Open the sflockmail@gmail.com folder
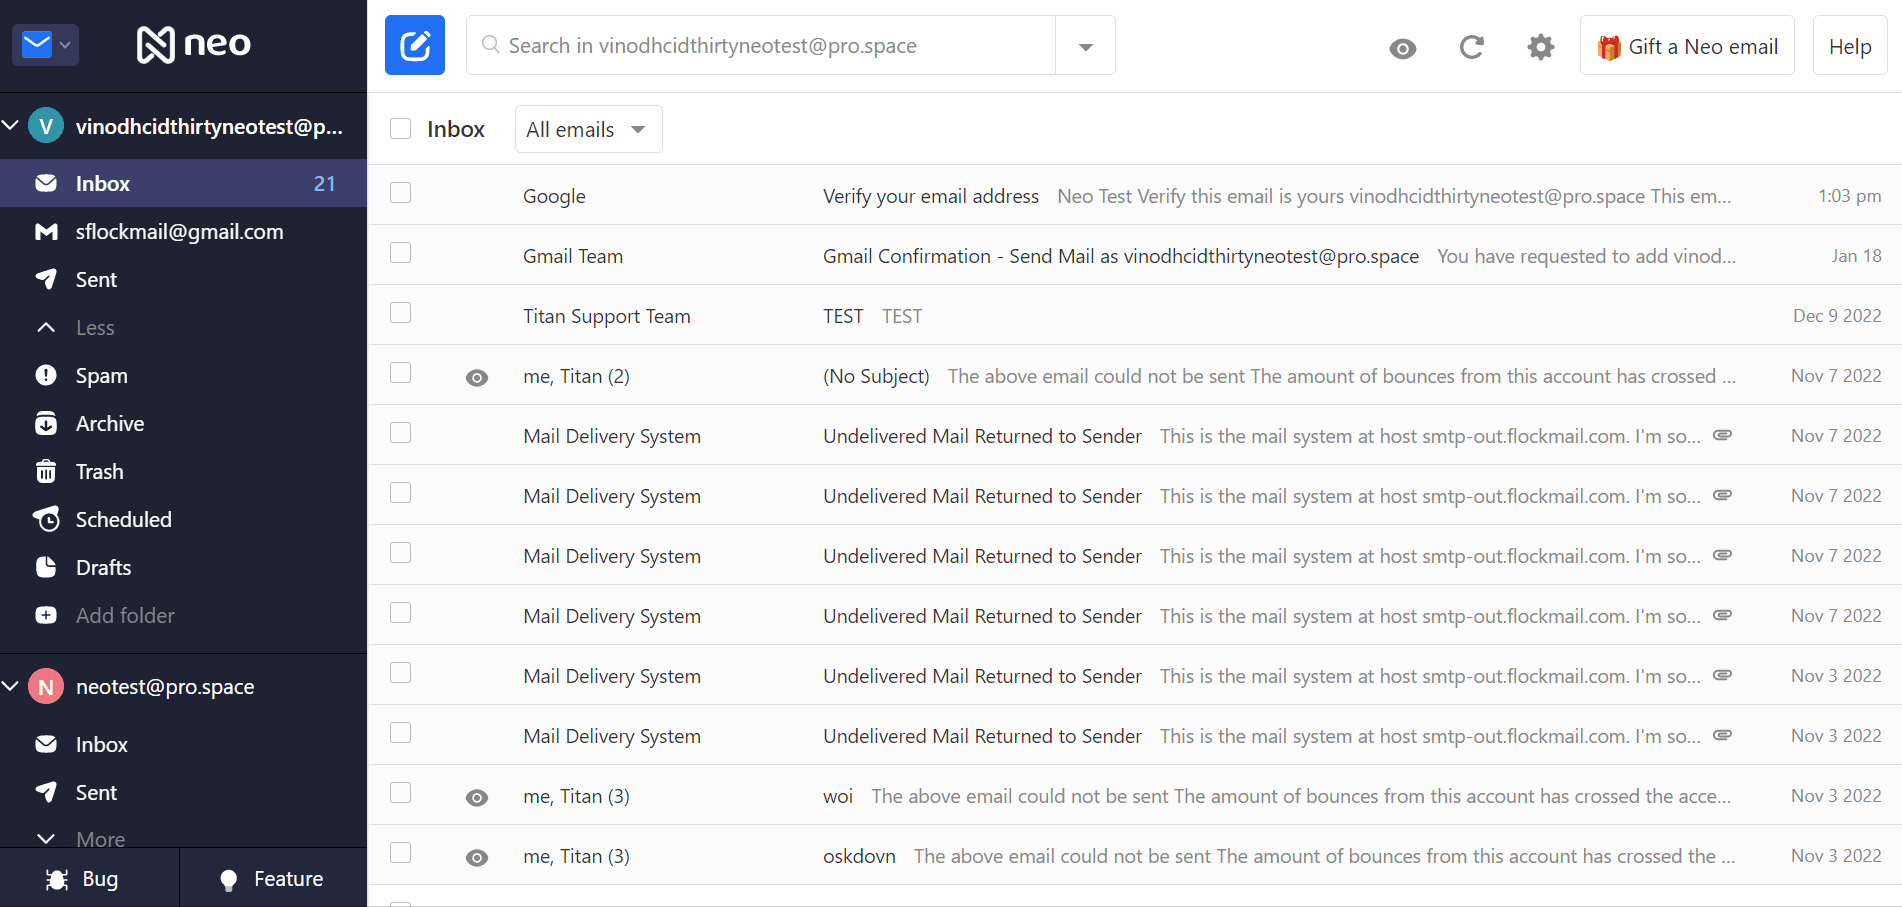Image resolution: width=1902 pixels, height=907 pixels. coord(184,231)
